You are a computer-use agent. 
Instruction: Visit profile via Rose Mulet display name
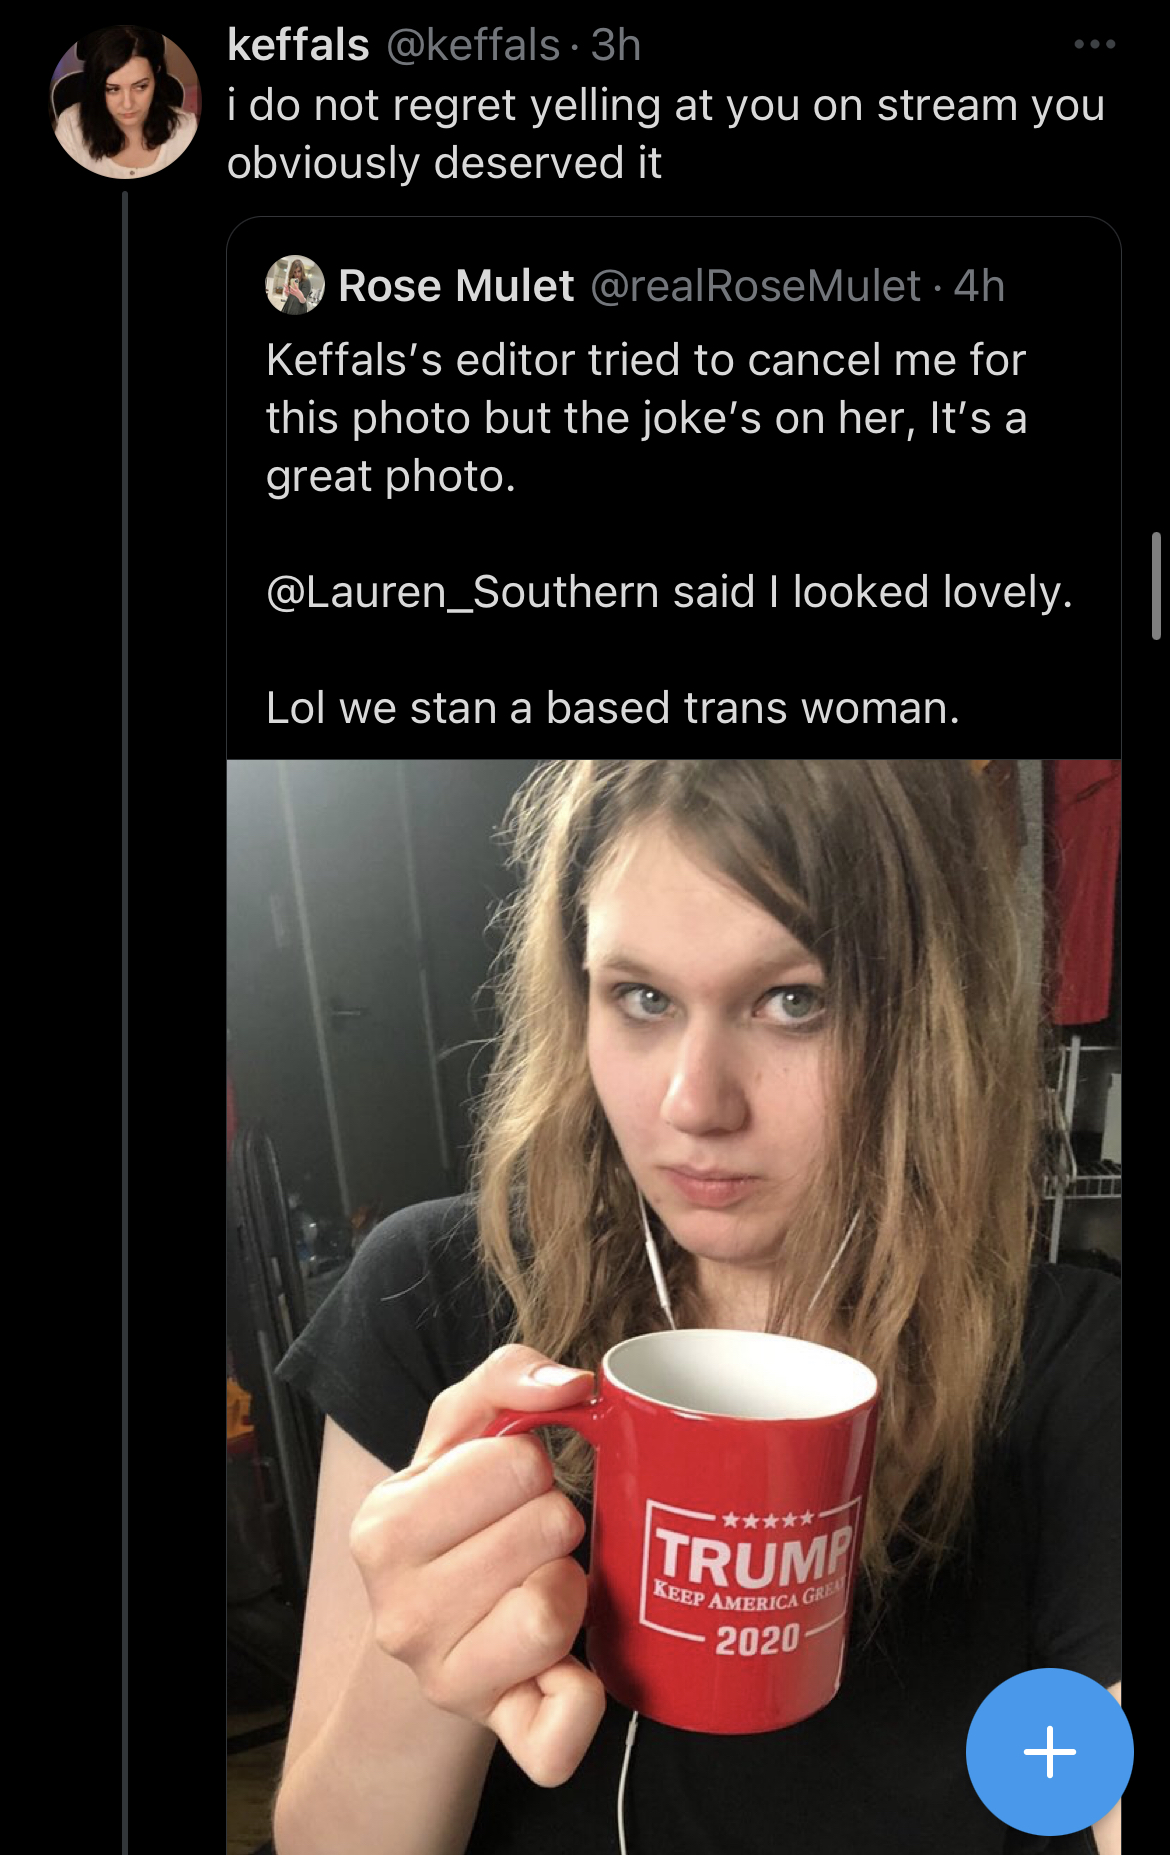tap(456, 286)
